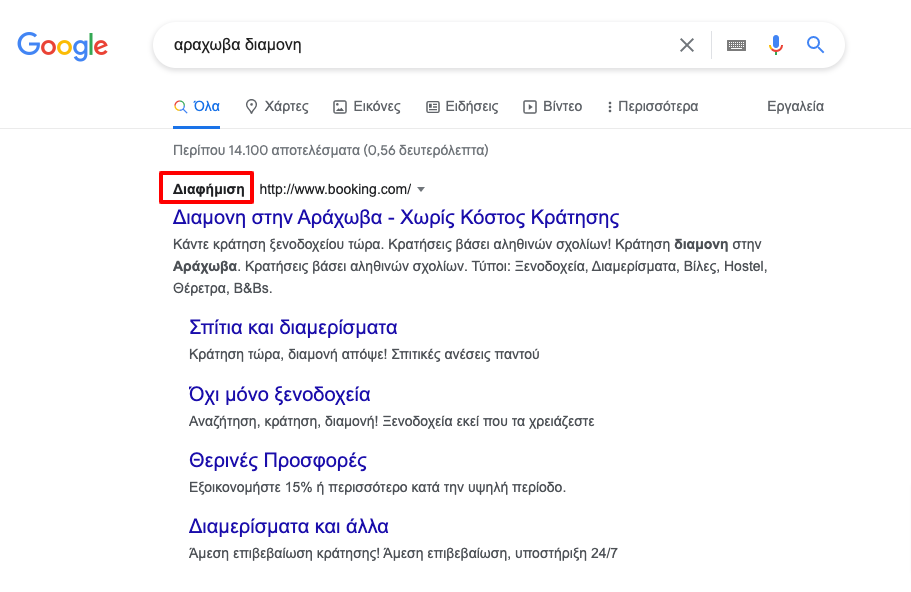This screenshot has width=911, height=592.
Task: Click the http://www.booking.com/ URL text
Action: pos(335,189)
